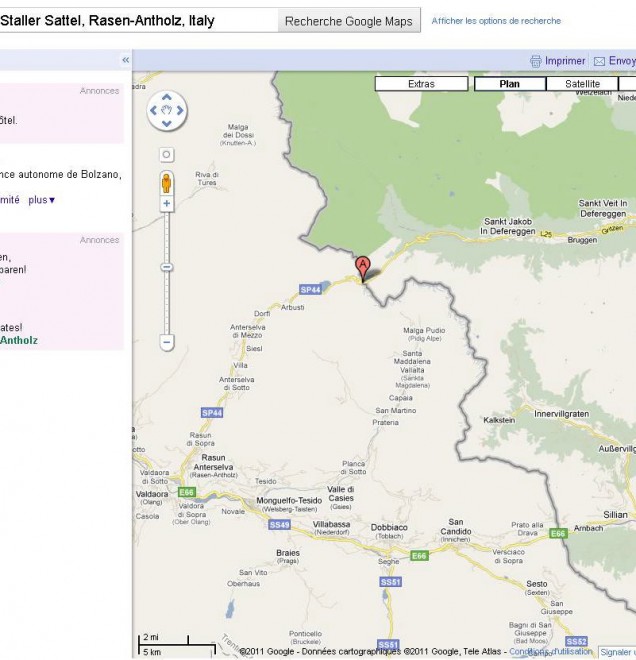The width and height of the screenshot is (636, 660).
Task: Switch to Satellite map view
Action: point(582,84)
